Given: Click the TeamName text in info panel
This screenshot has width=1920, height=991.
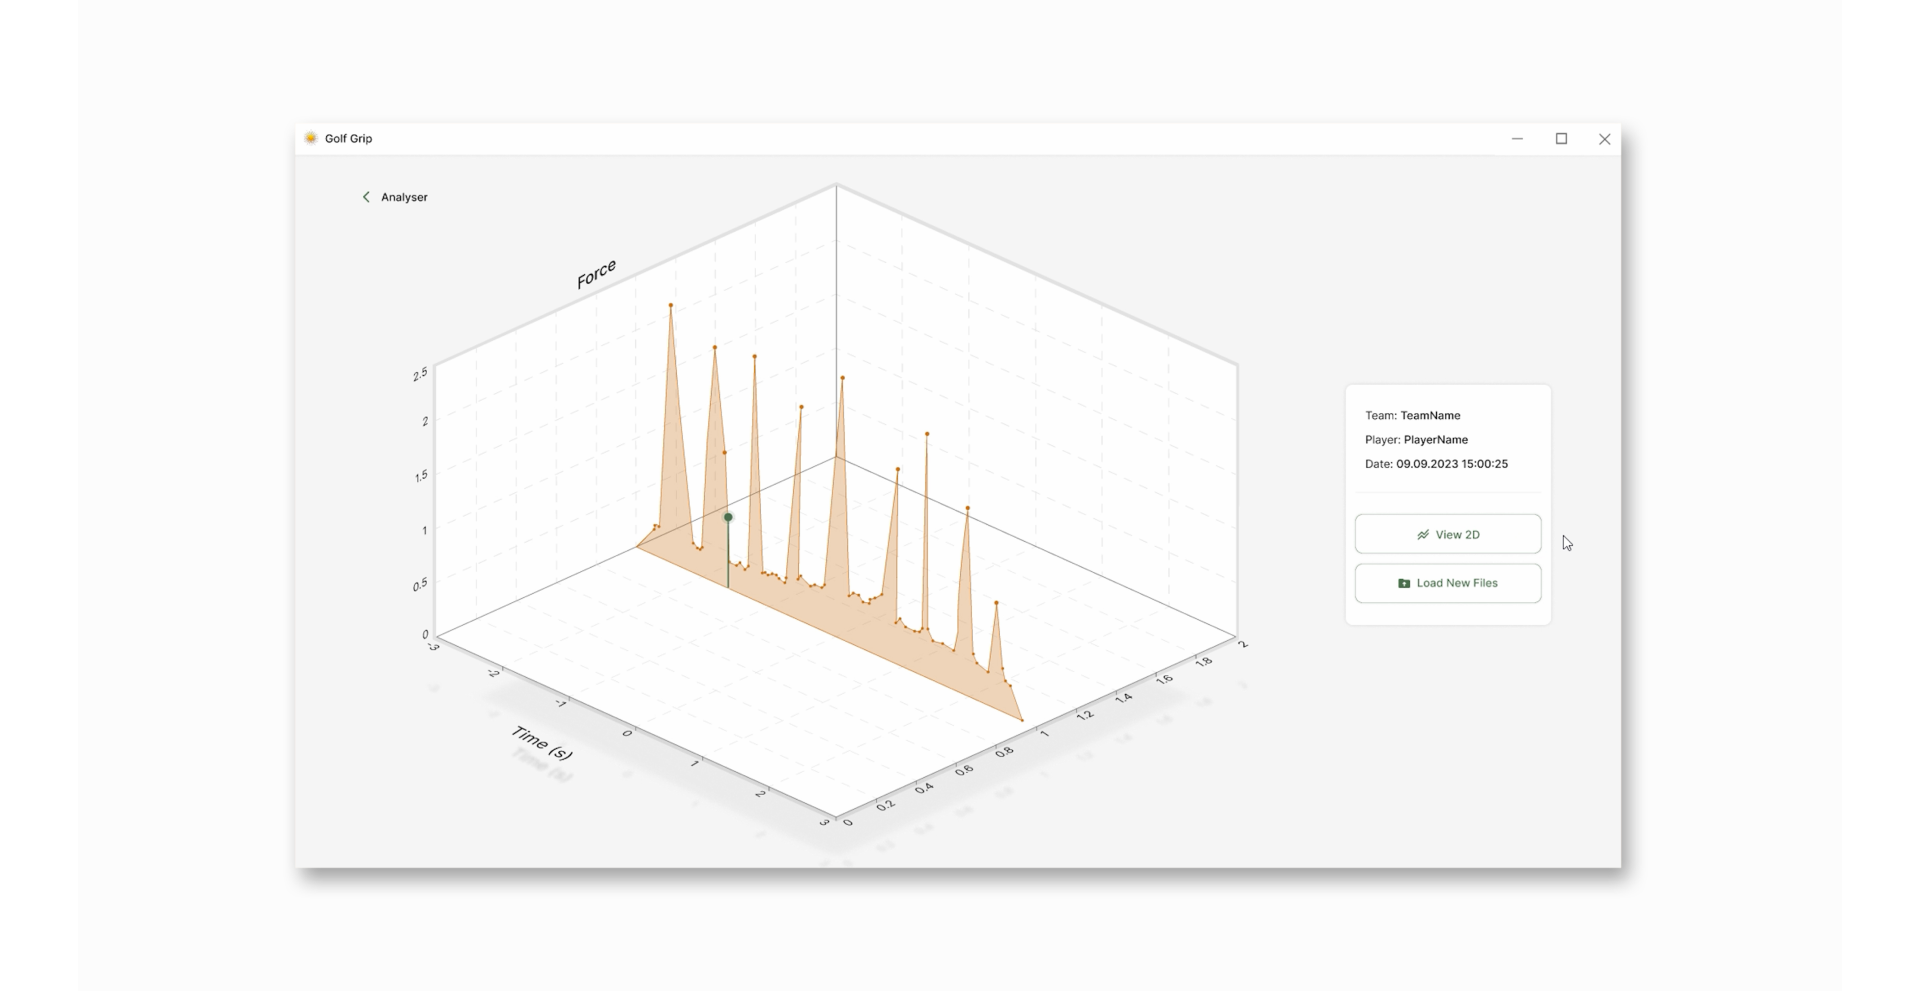Looking at the screenshot, I should (1430, 415).
